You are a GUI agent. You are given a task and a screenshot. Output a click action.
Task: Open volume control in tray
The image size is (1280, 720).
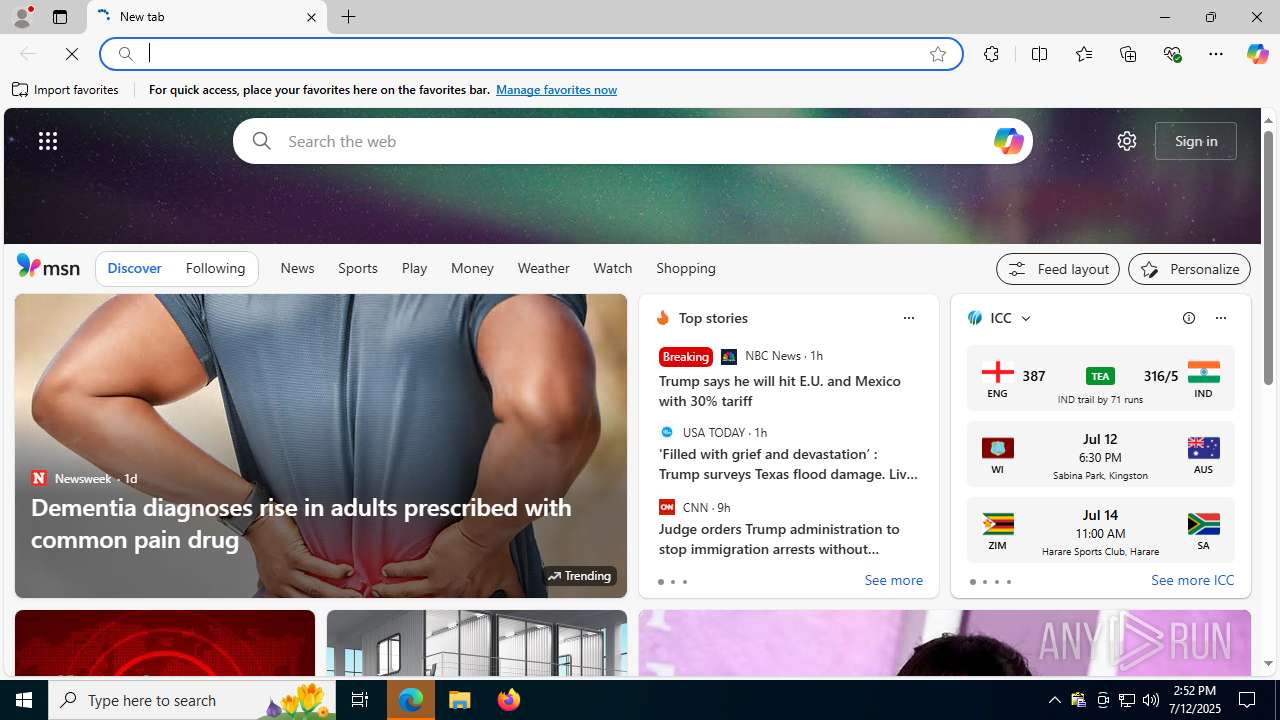click(x=1150, y=700)
